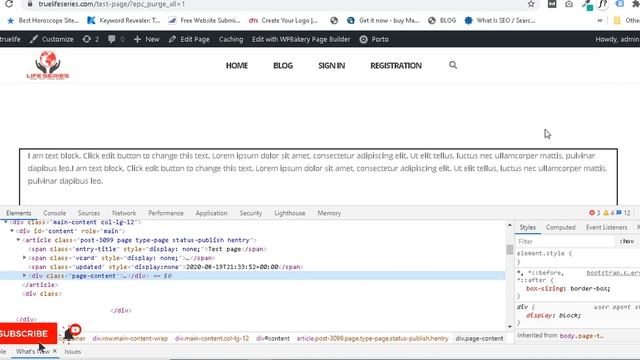Click div.page-content breadcrumb

(480, 338)
